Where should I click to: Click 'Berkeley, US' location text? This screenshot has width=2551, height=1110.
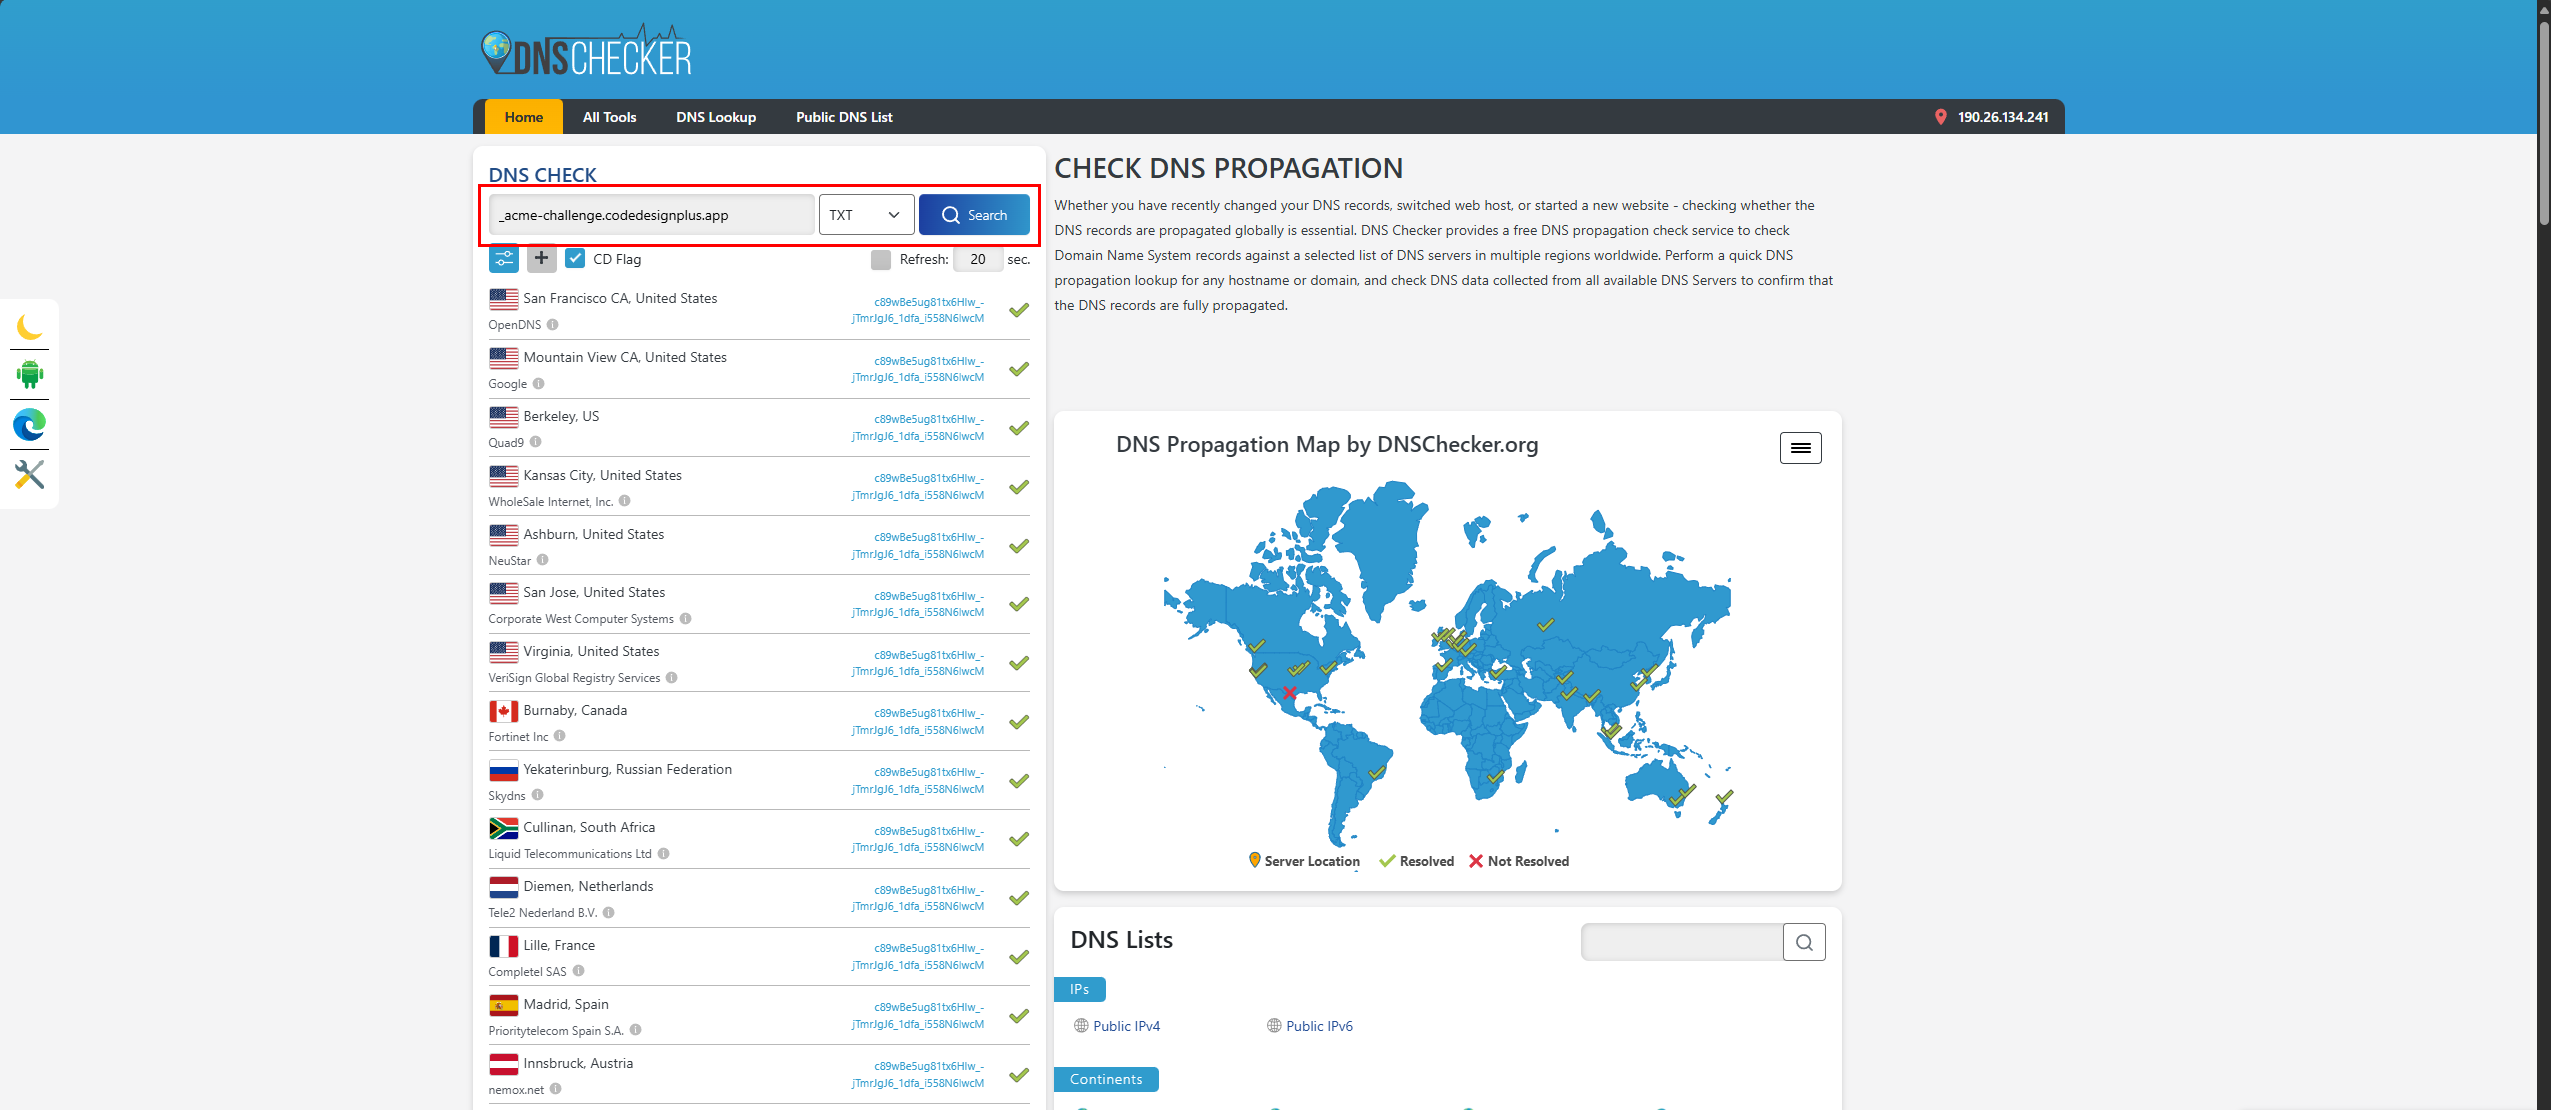[561, 416]
